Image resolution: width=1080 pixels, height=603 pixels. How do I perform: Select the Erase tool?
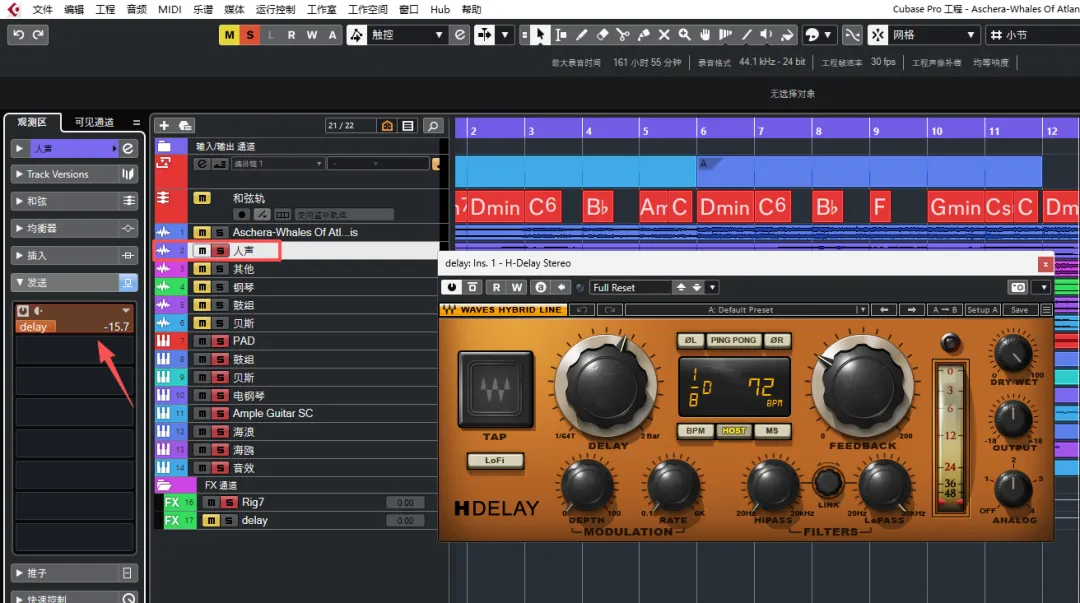(602, 34)
